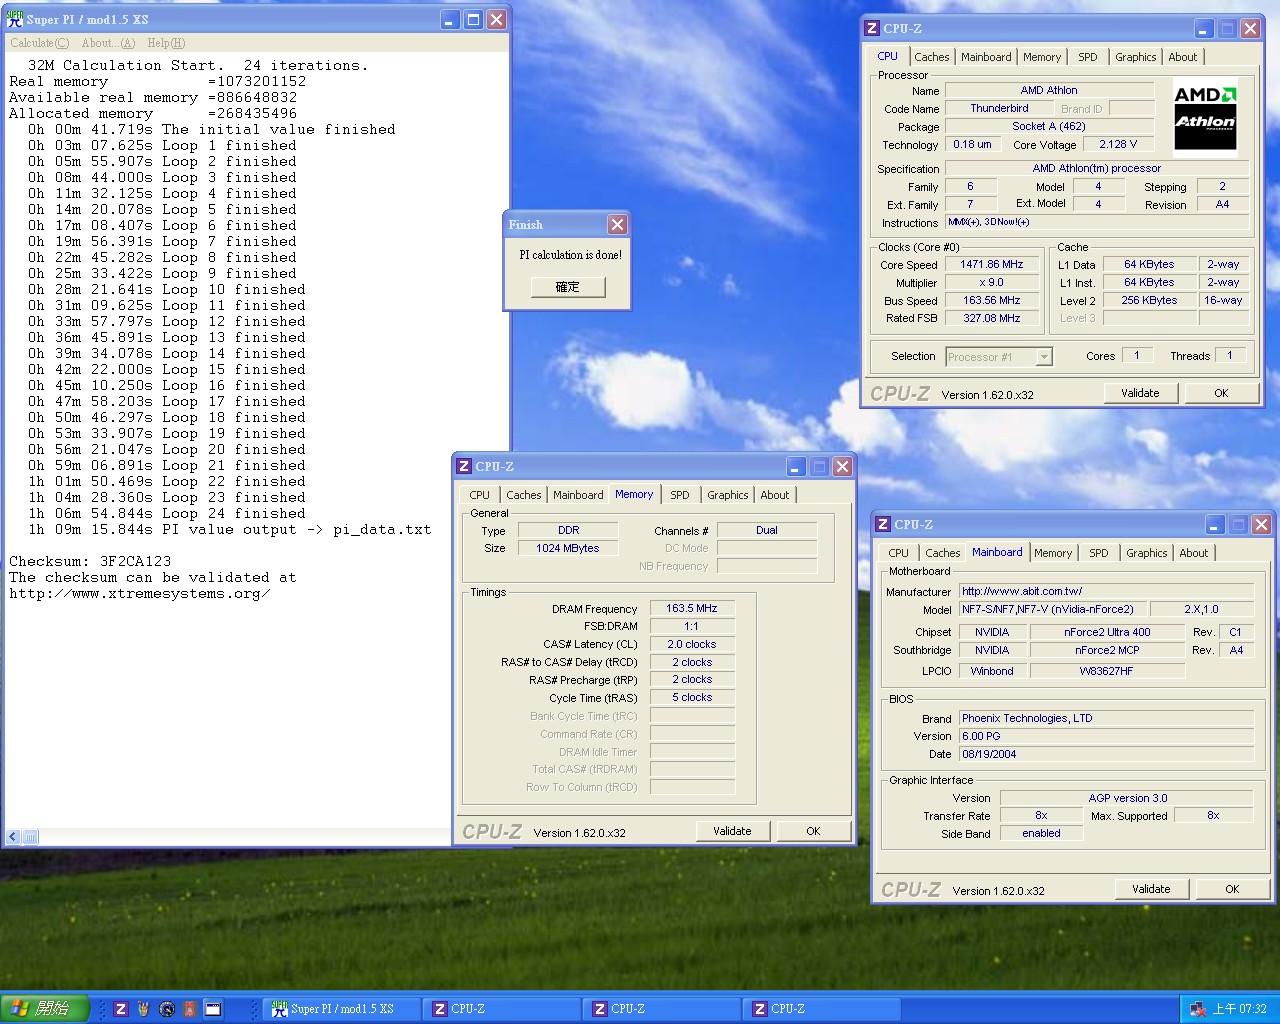Open the Help menu in Super PI
This screenshot has width=1280, height=1024.
pyautogui.click(x=166, y=43)
